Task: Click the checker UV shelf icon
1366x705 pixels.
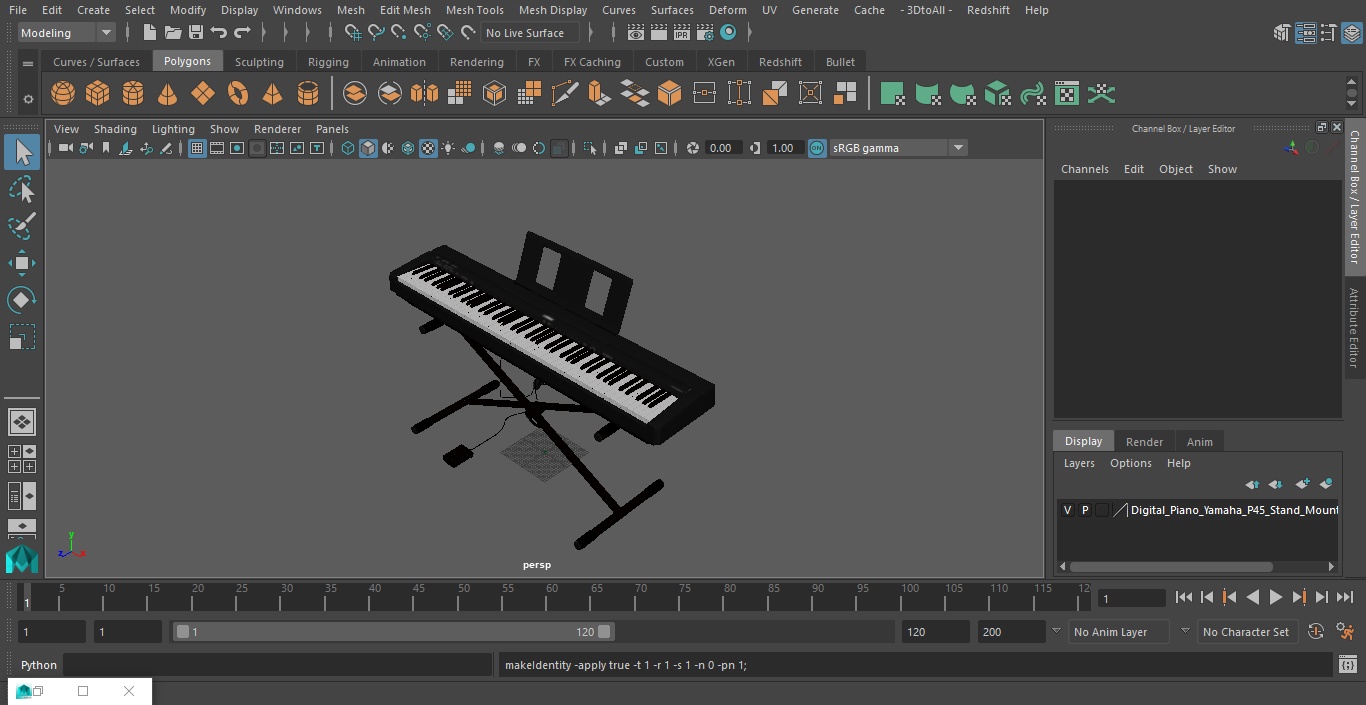Action: tap(1067, 94)
